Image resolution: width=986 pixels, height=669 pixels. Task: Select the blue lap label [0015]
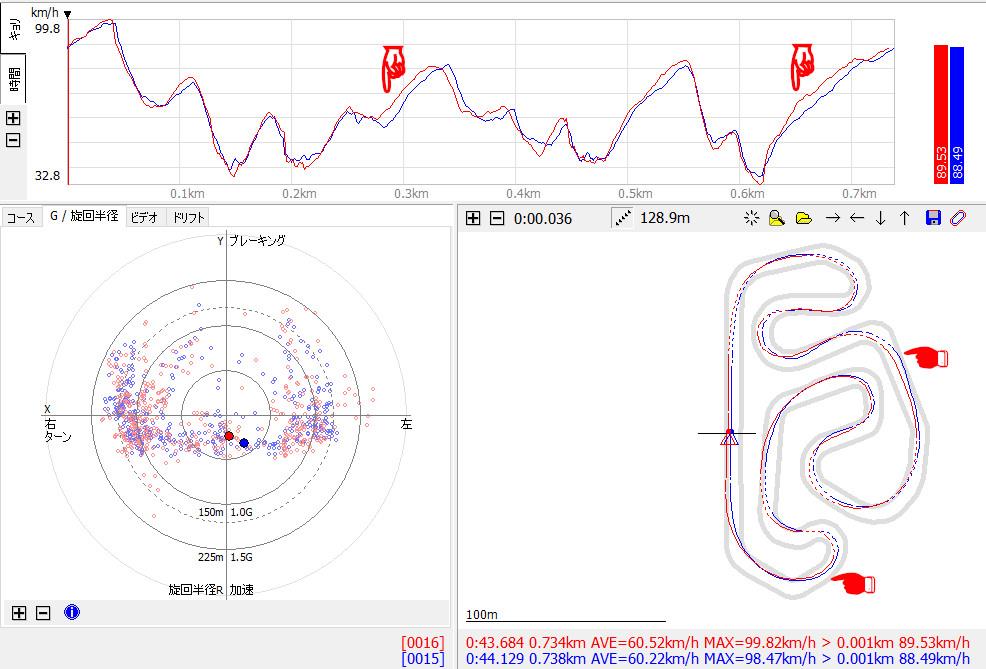(423, 659)
